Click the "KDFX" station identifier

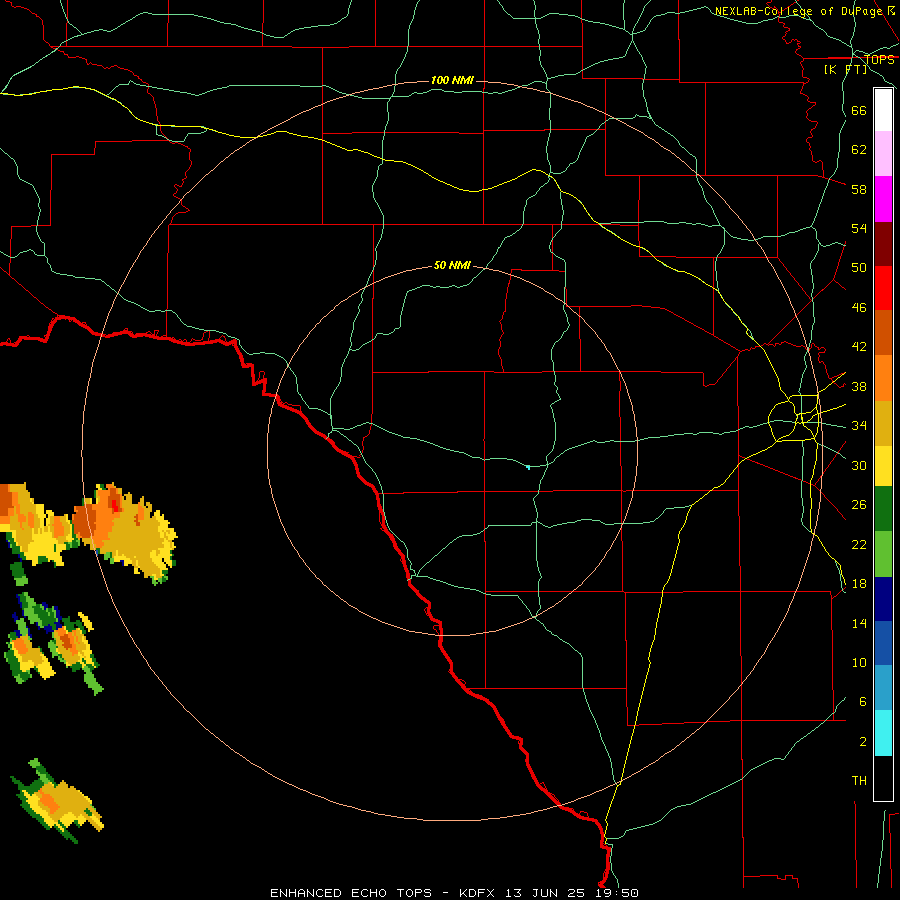(x=478, y=893)
